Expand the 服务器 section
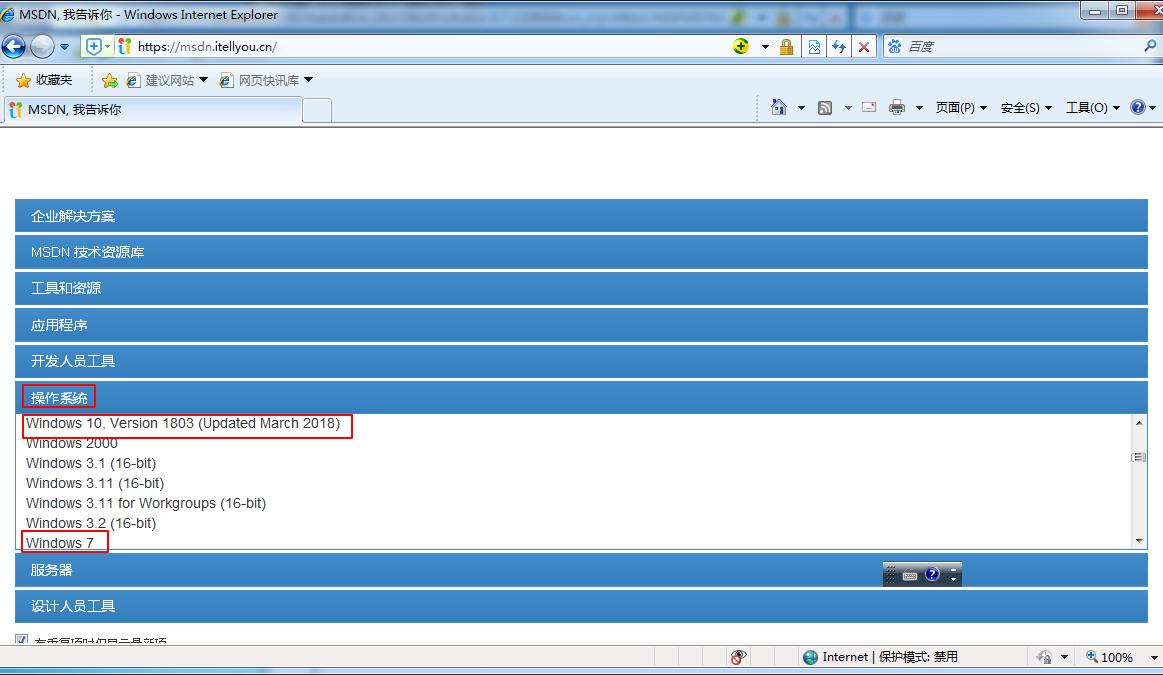1163x675 pixels. 581,570
